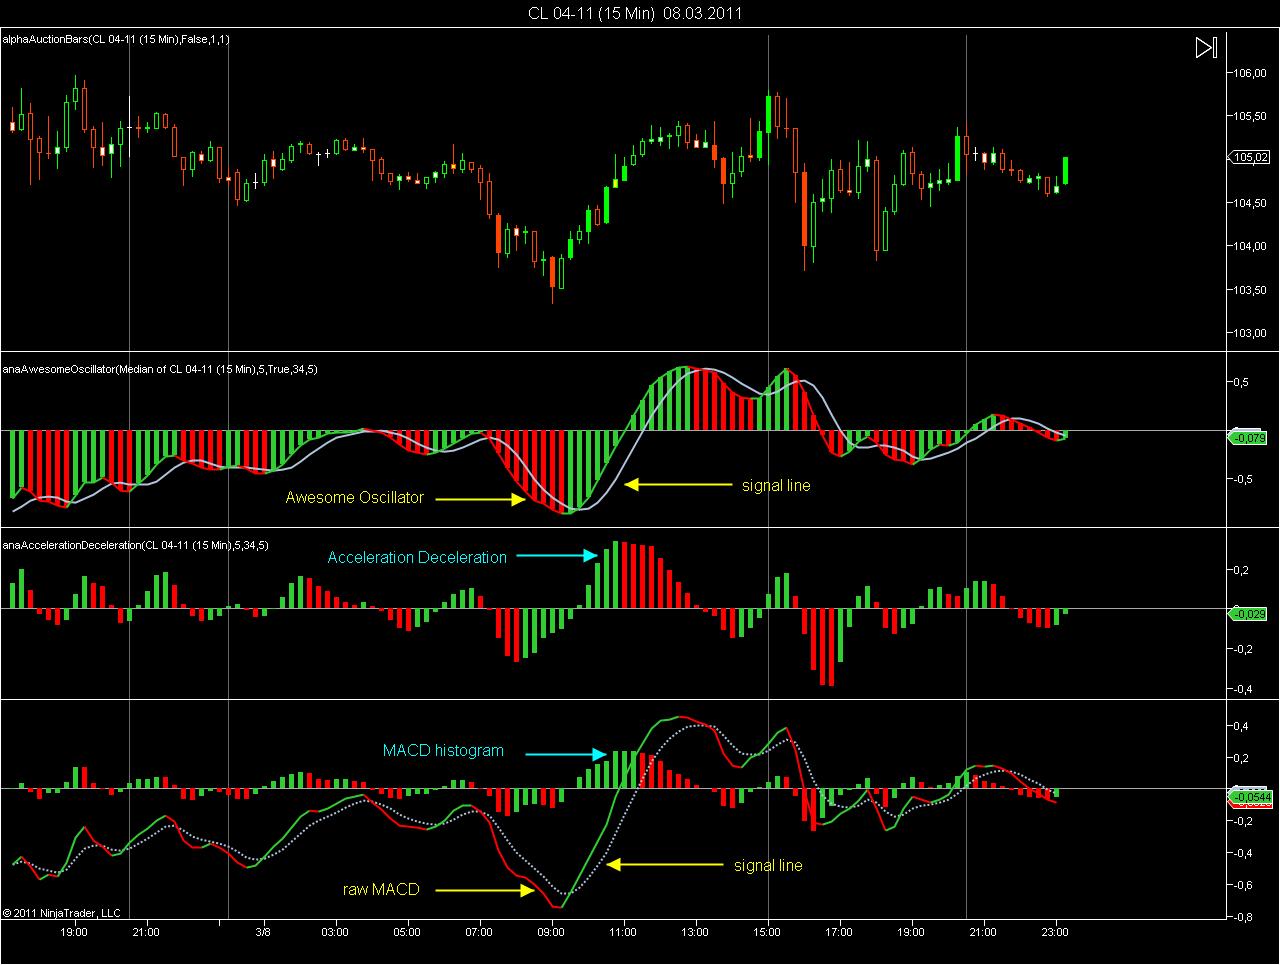Click the Acceleration Deceleration annotation text
This screenshot has height=965, width=1280.
(417, 557)
